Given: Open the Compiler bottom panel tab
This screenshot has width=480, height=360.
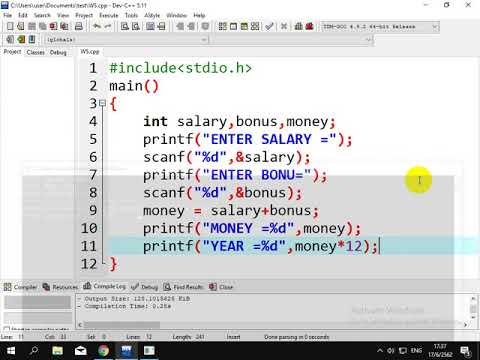Looking at the screenshot, I should (21, 287).
